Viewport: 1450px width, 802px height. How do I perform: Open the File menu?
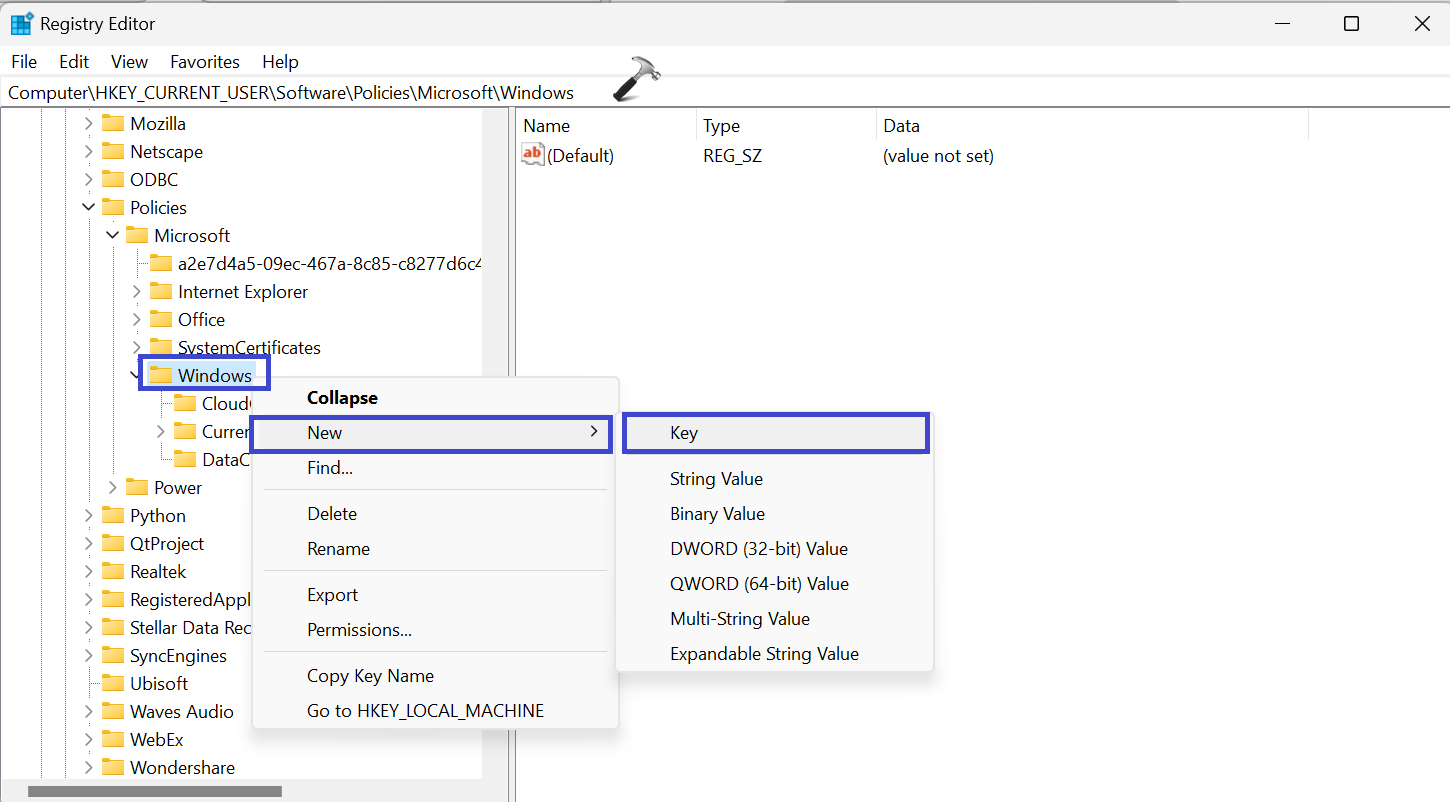point(24,62)
